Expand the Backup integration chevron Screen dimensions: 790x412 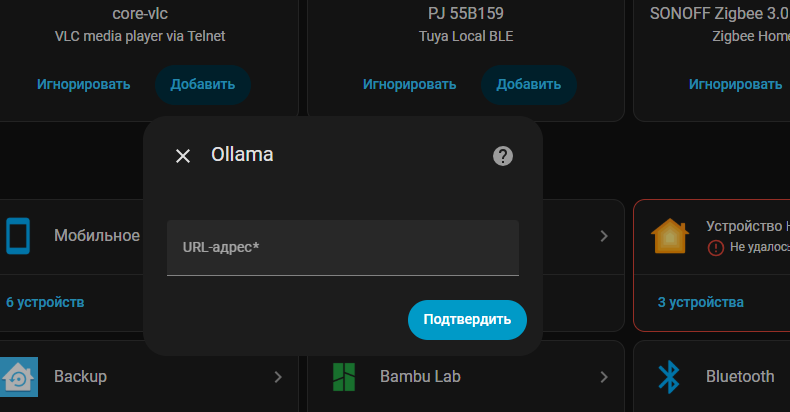click(278, 377)
